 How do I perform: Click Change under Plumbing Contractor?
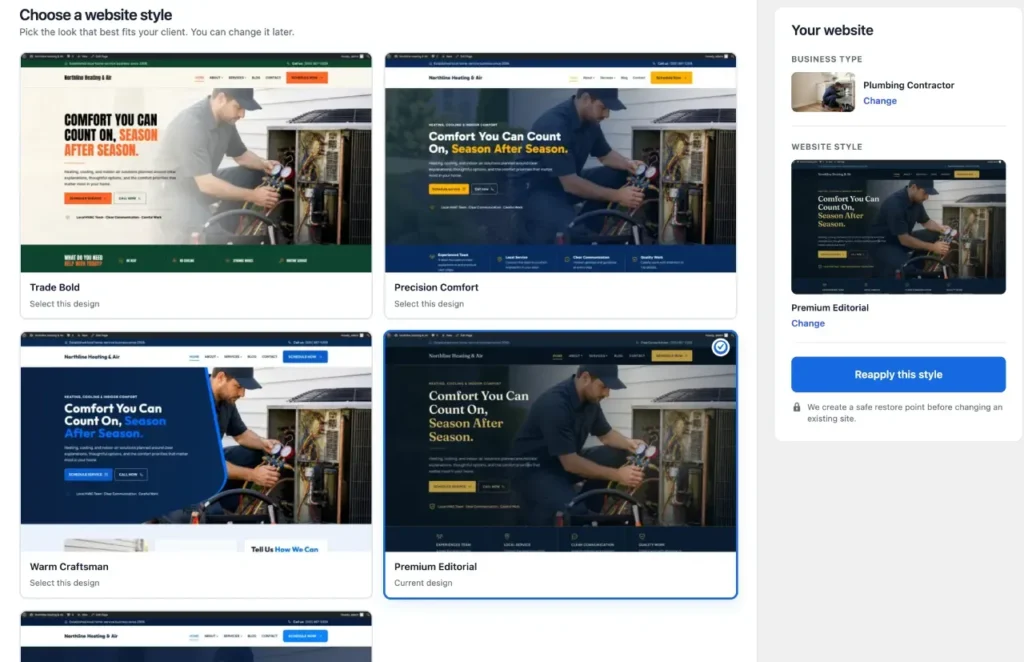coord(880,101)
